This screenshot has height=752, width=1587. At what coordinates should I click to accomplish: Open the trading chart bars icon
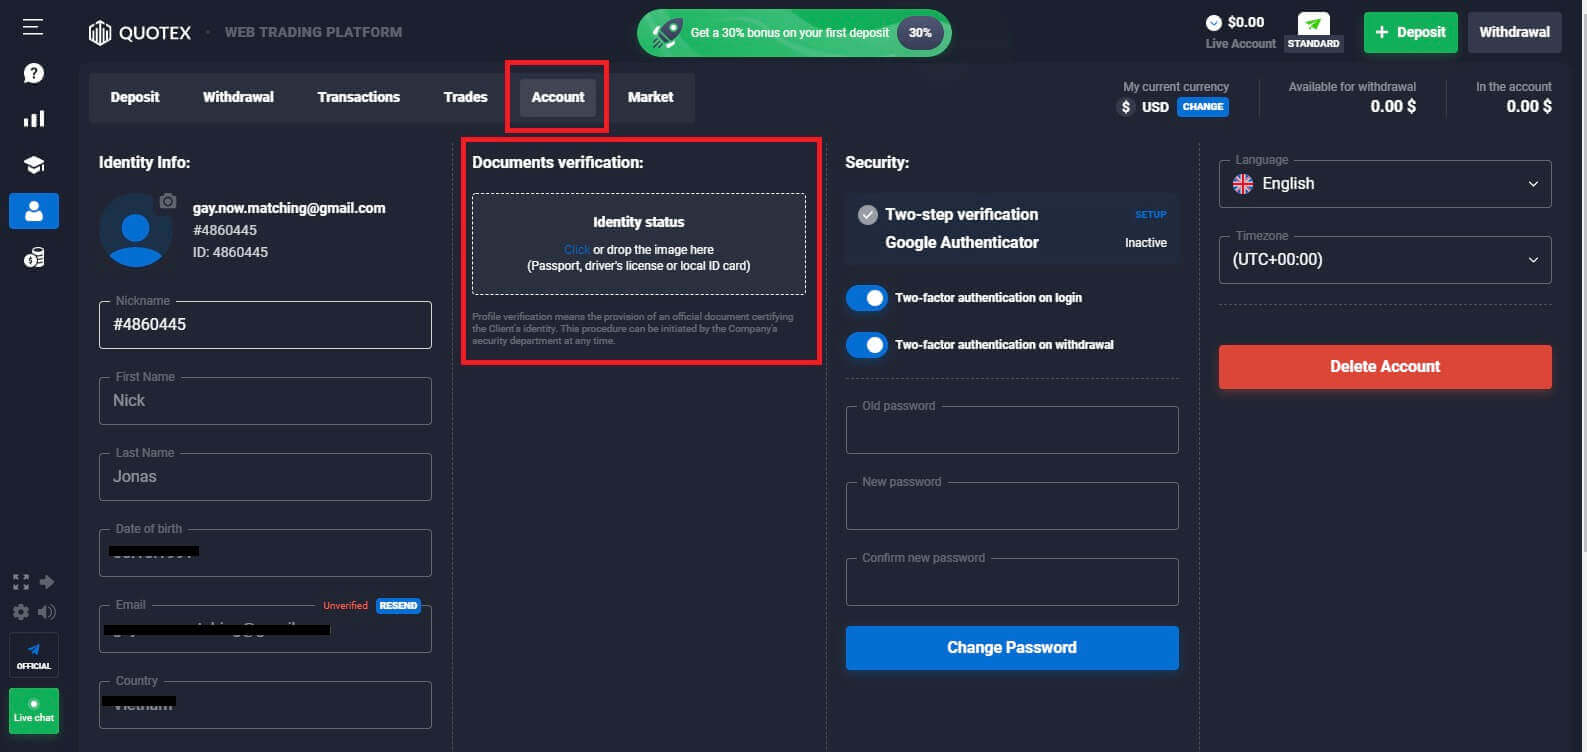[x=34, y=119]
